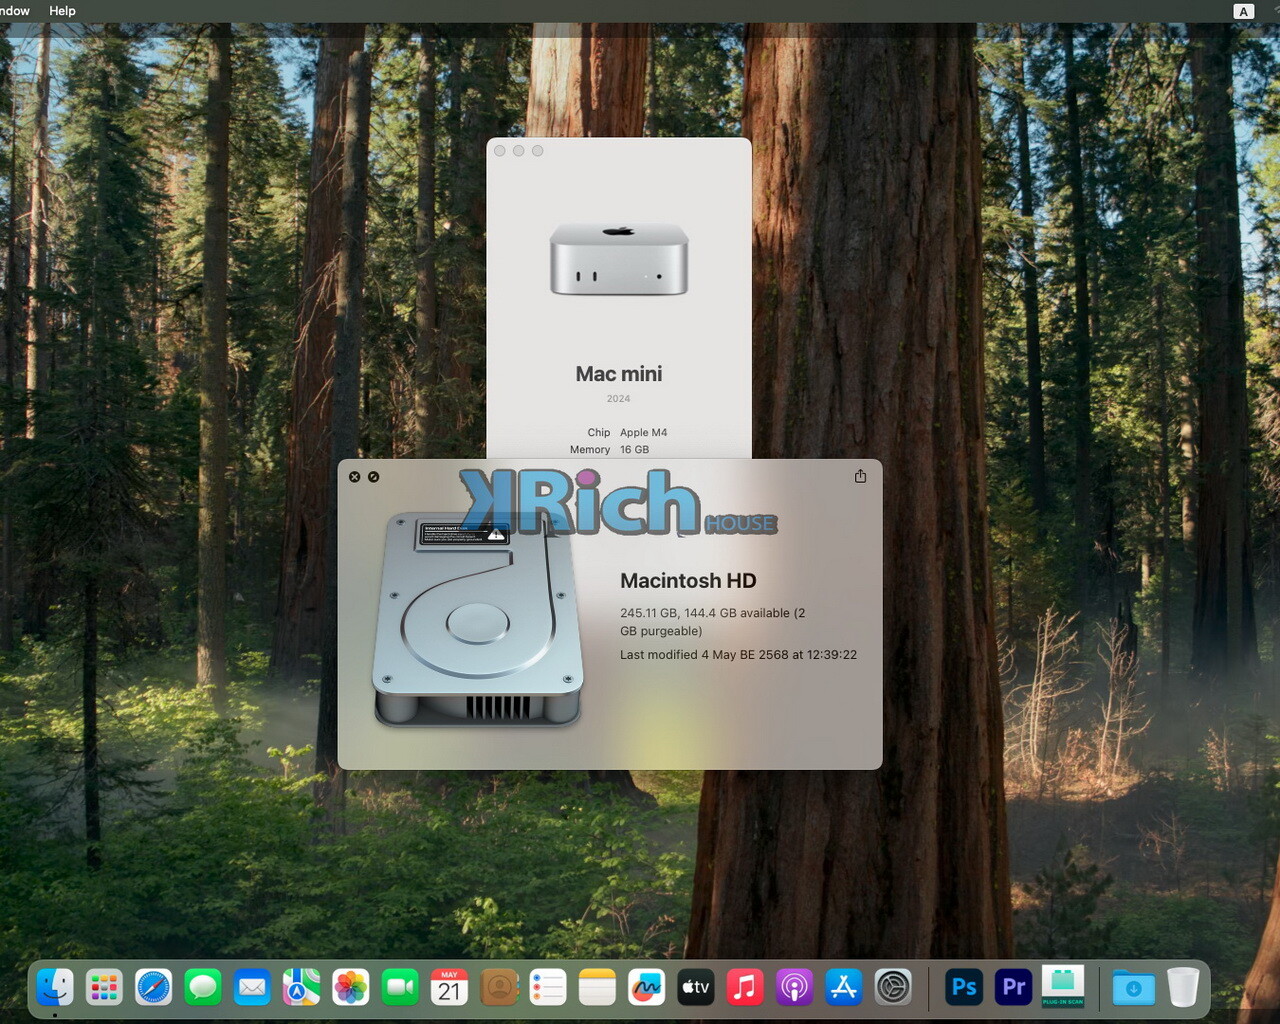Open the Trash in the Dock

1183,987
